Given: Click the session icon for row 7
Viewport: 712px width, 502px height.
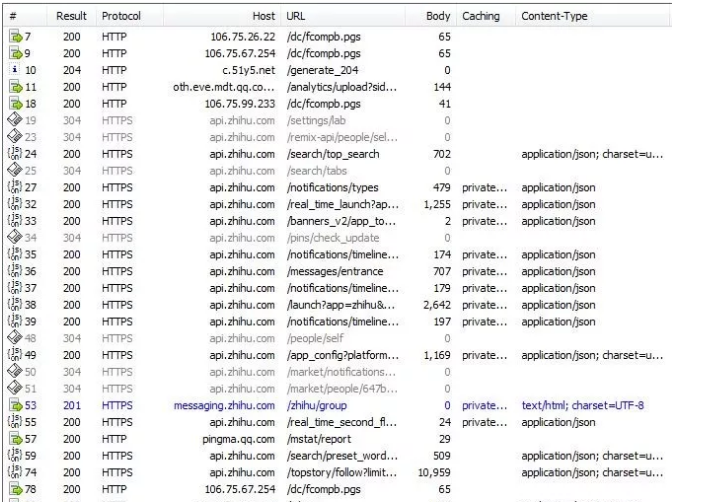Looking at the screenshot, I should 15,37.
